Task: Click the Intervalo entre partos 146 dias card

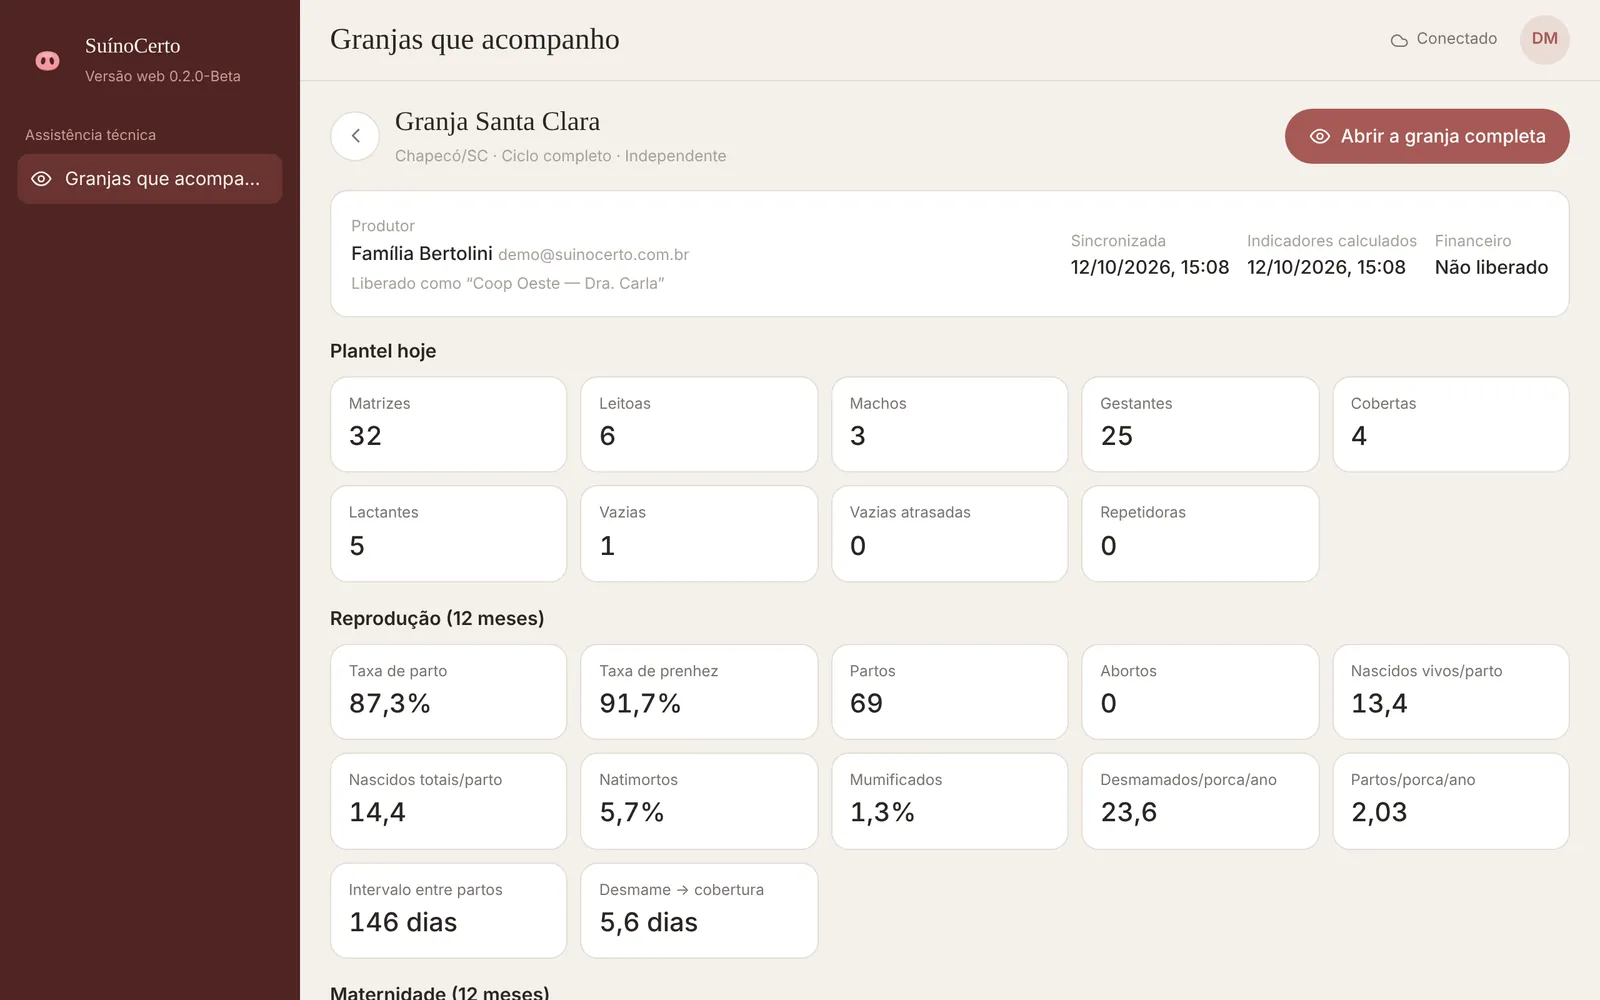Action: coord(448,911)
